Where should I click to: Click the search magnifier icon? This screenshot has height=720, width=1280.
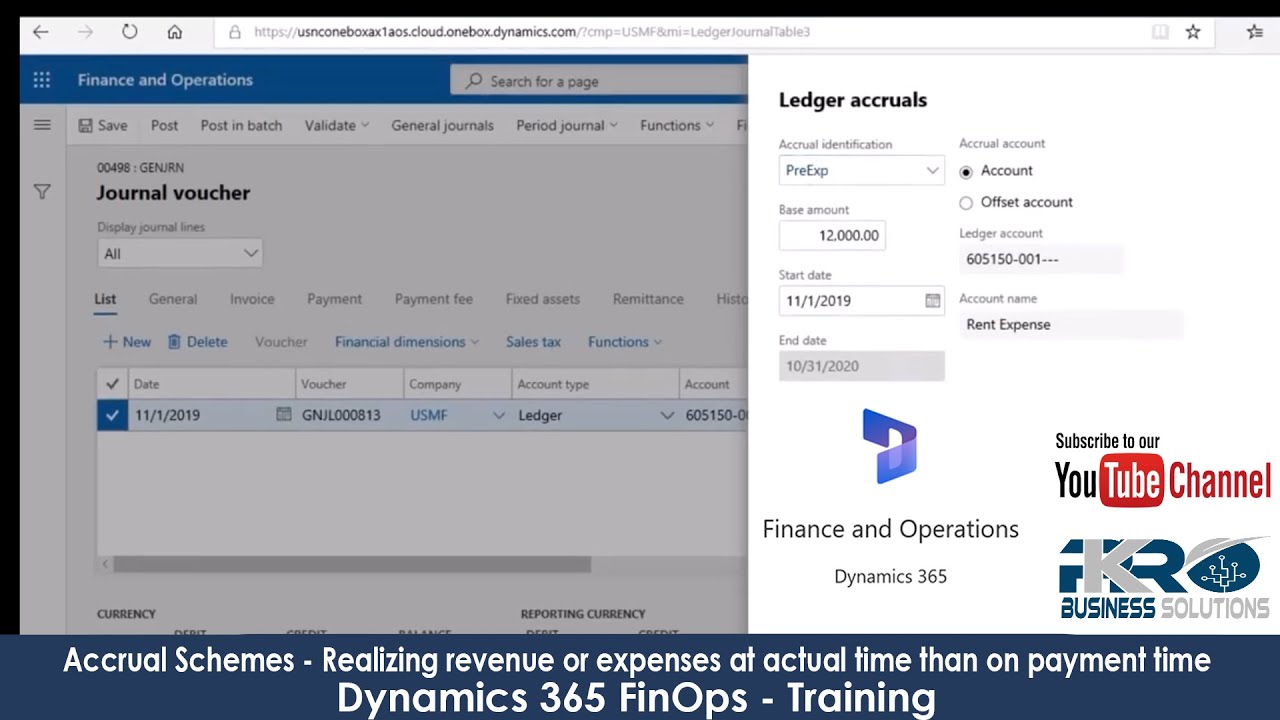474,81
